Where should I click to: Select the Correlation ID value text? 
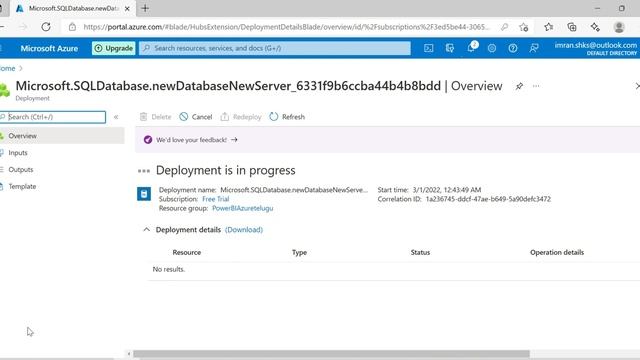[x=488, y=199]
